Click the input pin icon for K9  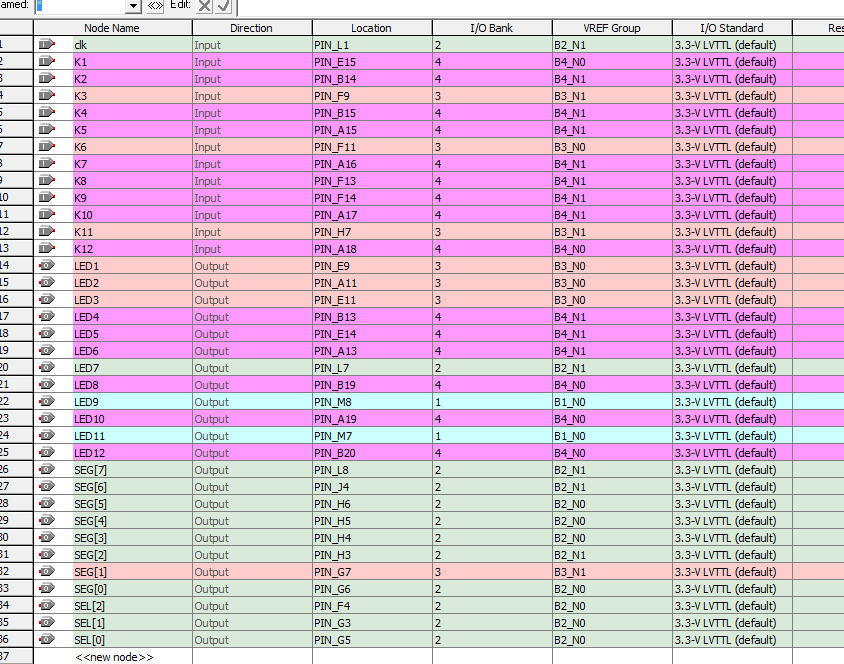tap(47, 197)
